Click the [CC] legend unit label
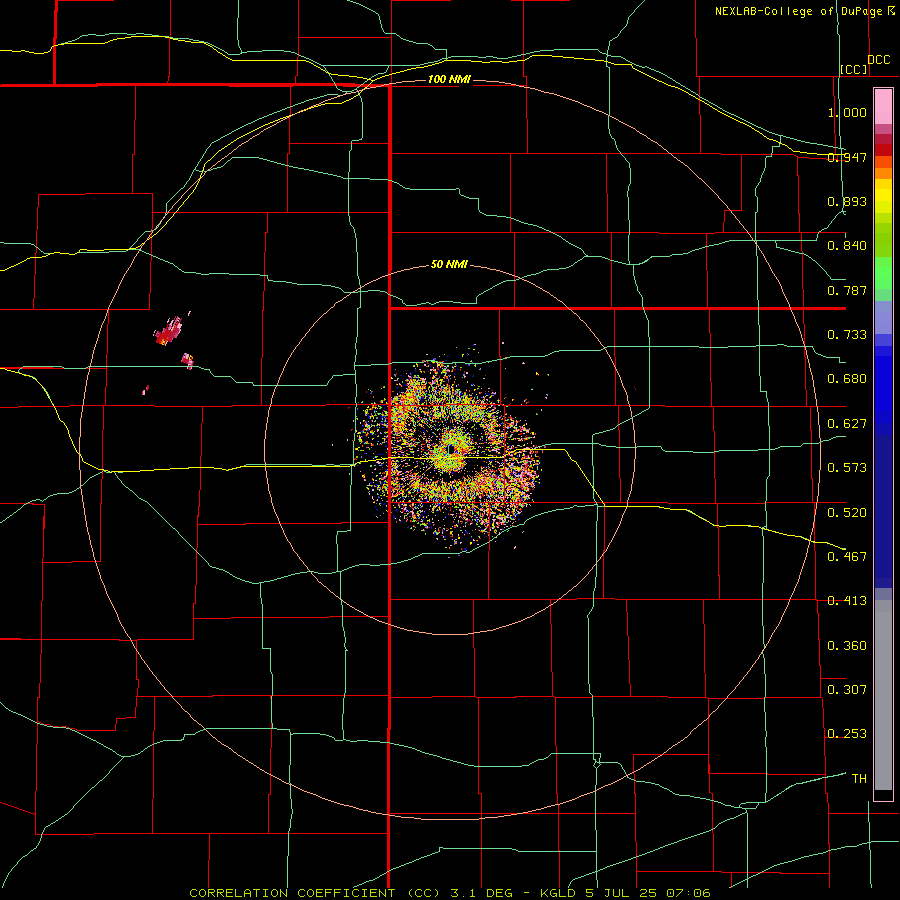The image size is (900, 900). pyautogui.click(x=854, y=69)
